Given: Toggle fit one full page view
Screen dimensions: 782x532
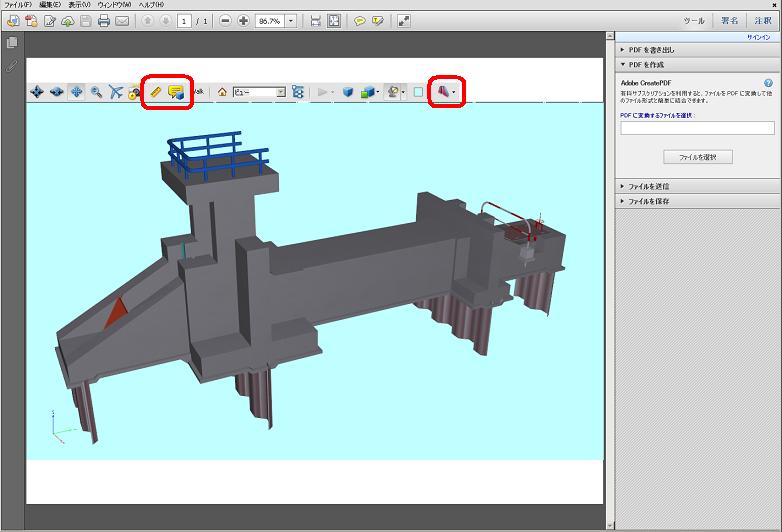Looking at the screenshot, I should tap(334, 21).
